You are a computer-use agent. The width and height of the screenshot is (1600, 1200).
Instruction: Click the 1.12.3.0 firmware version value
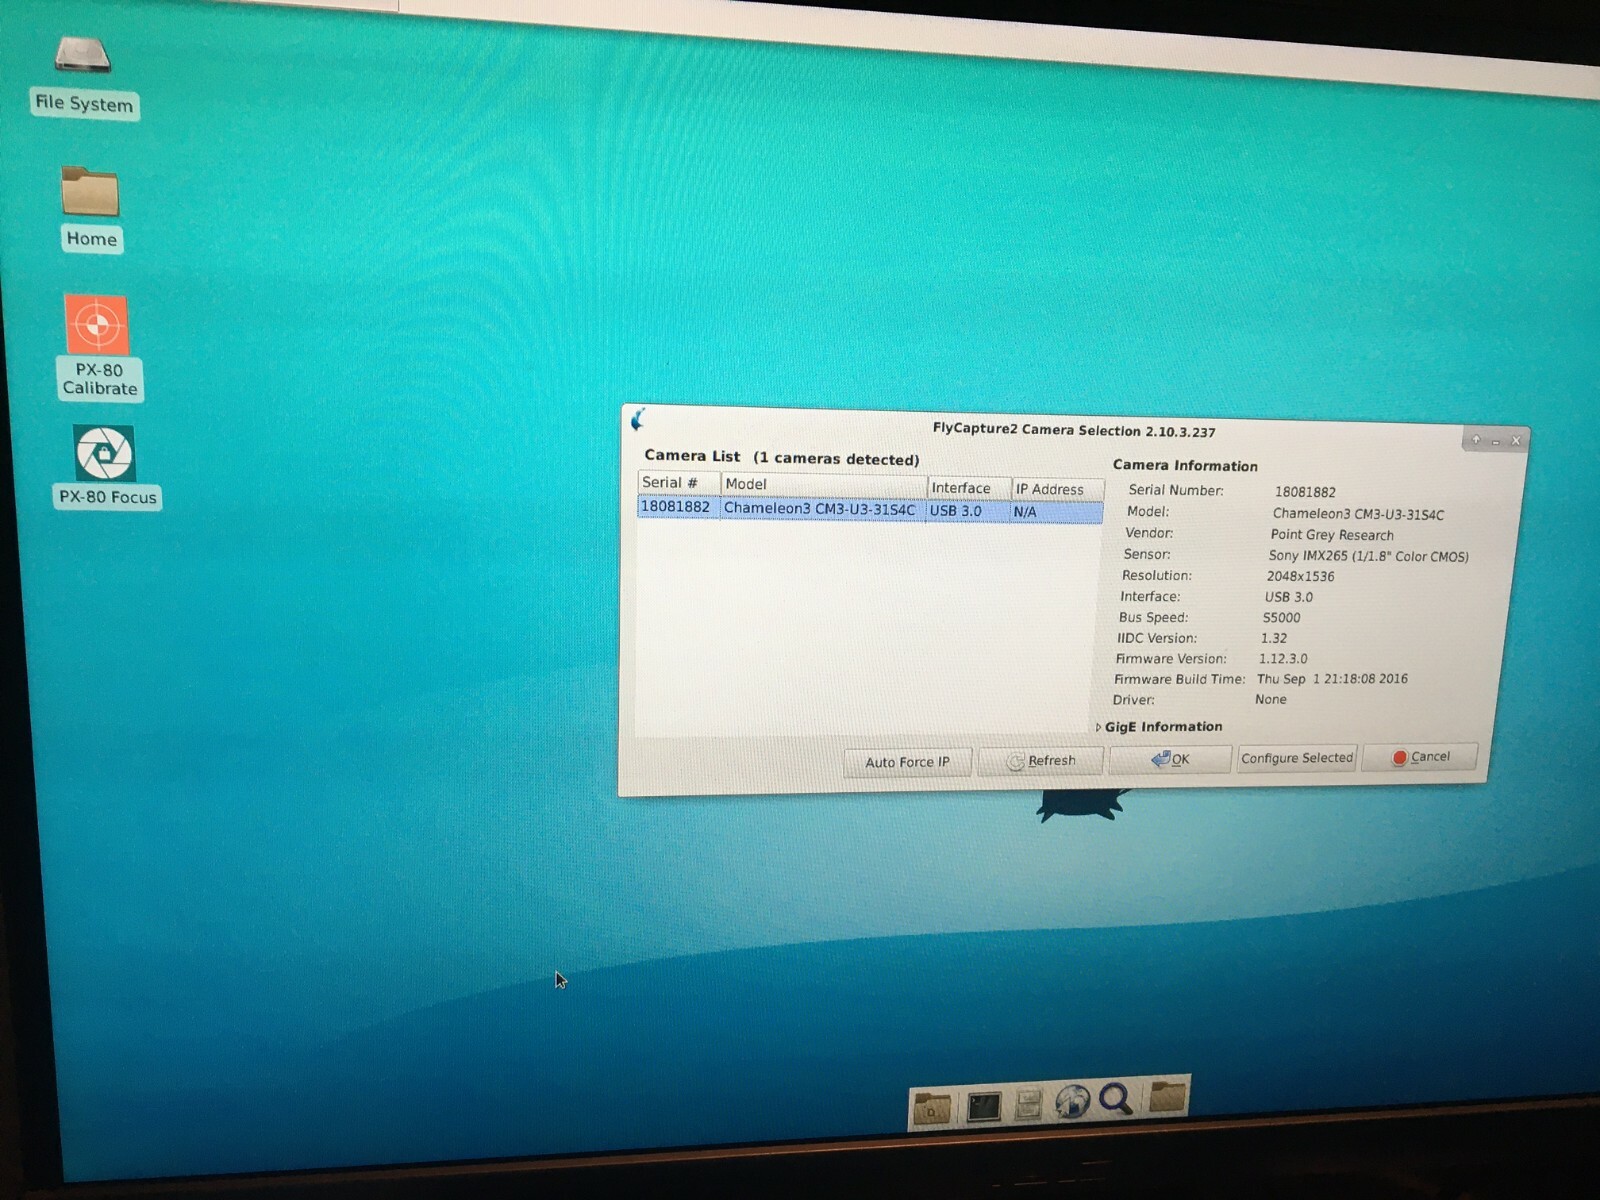(x=1283, y=659)
